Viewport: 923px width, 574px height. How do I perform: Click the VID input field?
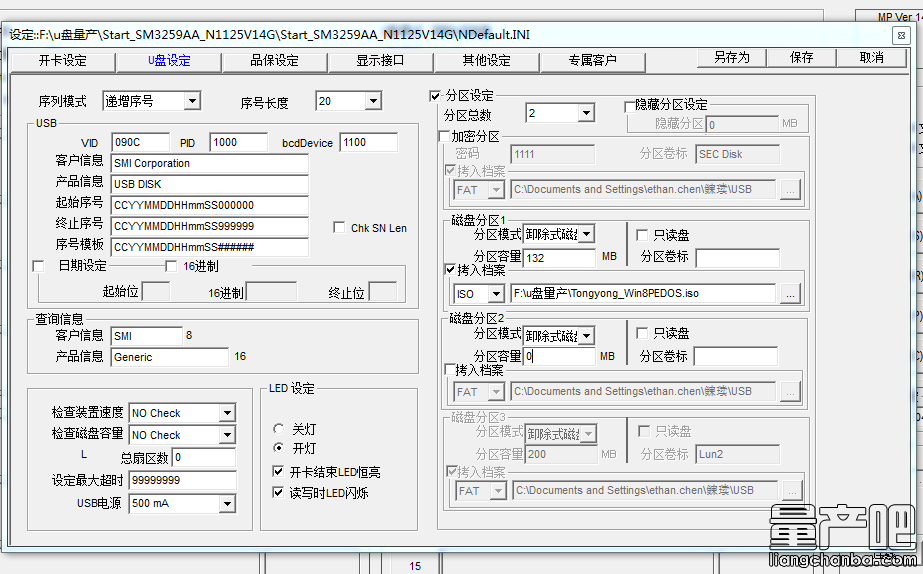coord(140,142)
